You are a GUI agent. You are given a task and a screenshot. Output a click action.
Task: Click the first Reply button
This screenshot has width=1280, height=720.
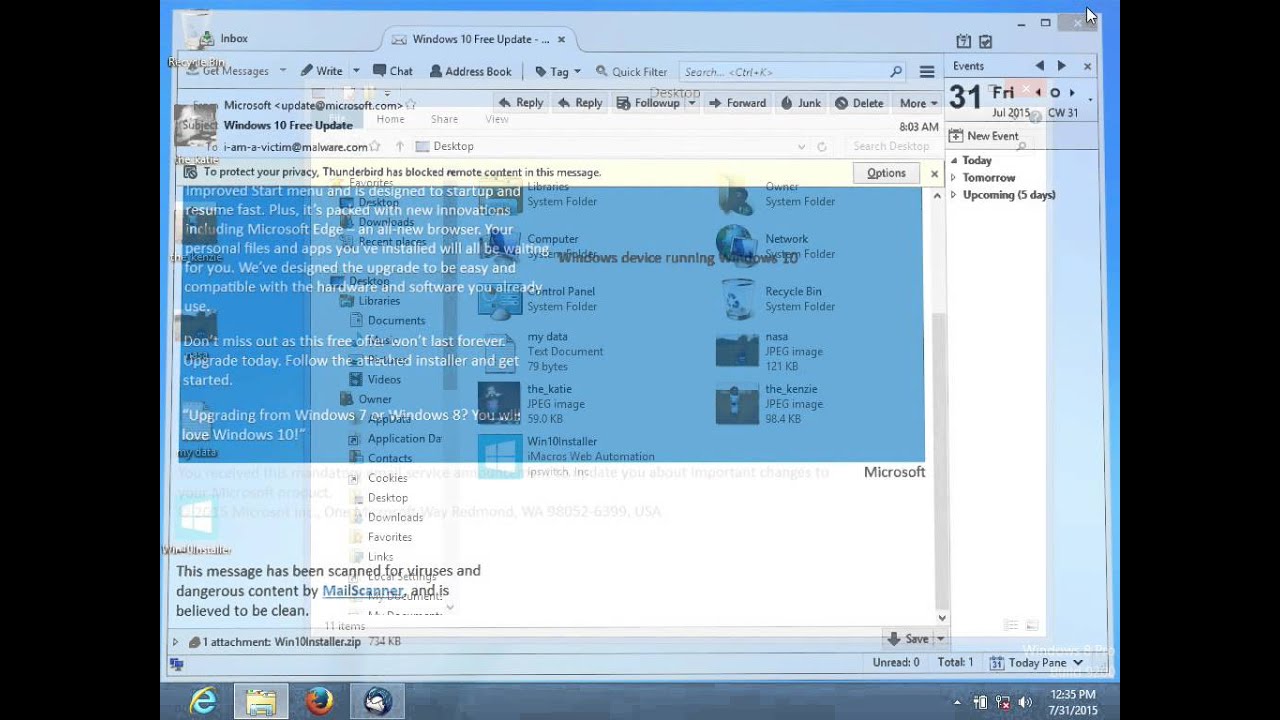520,103
